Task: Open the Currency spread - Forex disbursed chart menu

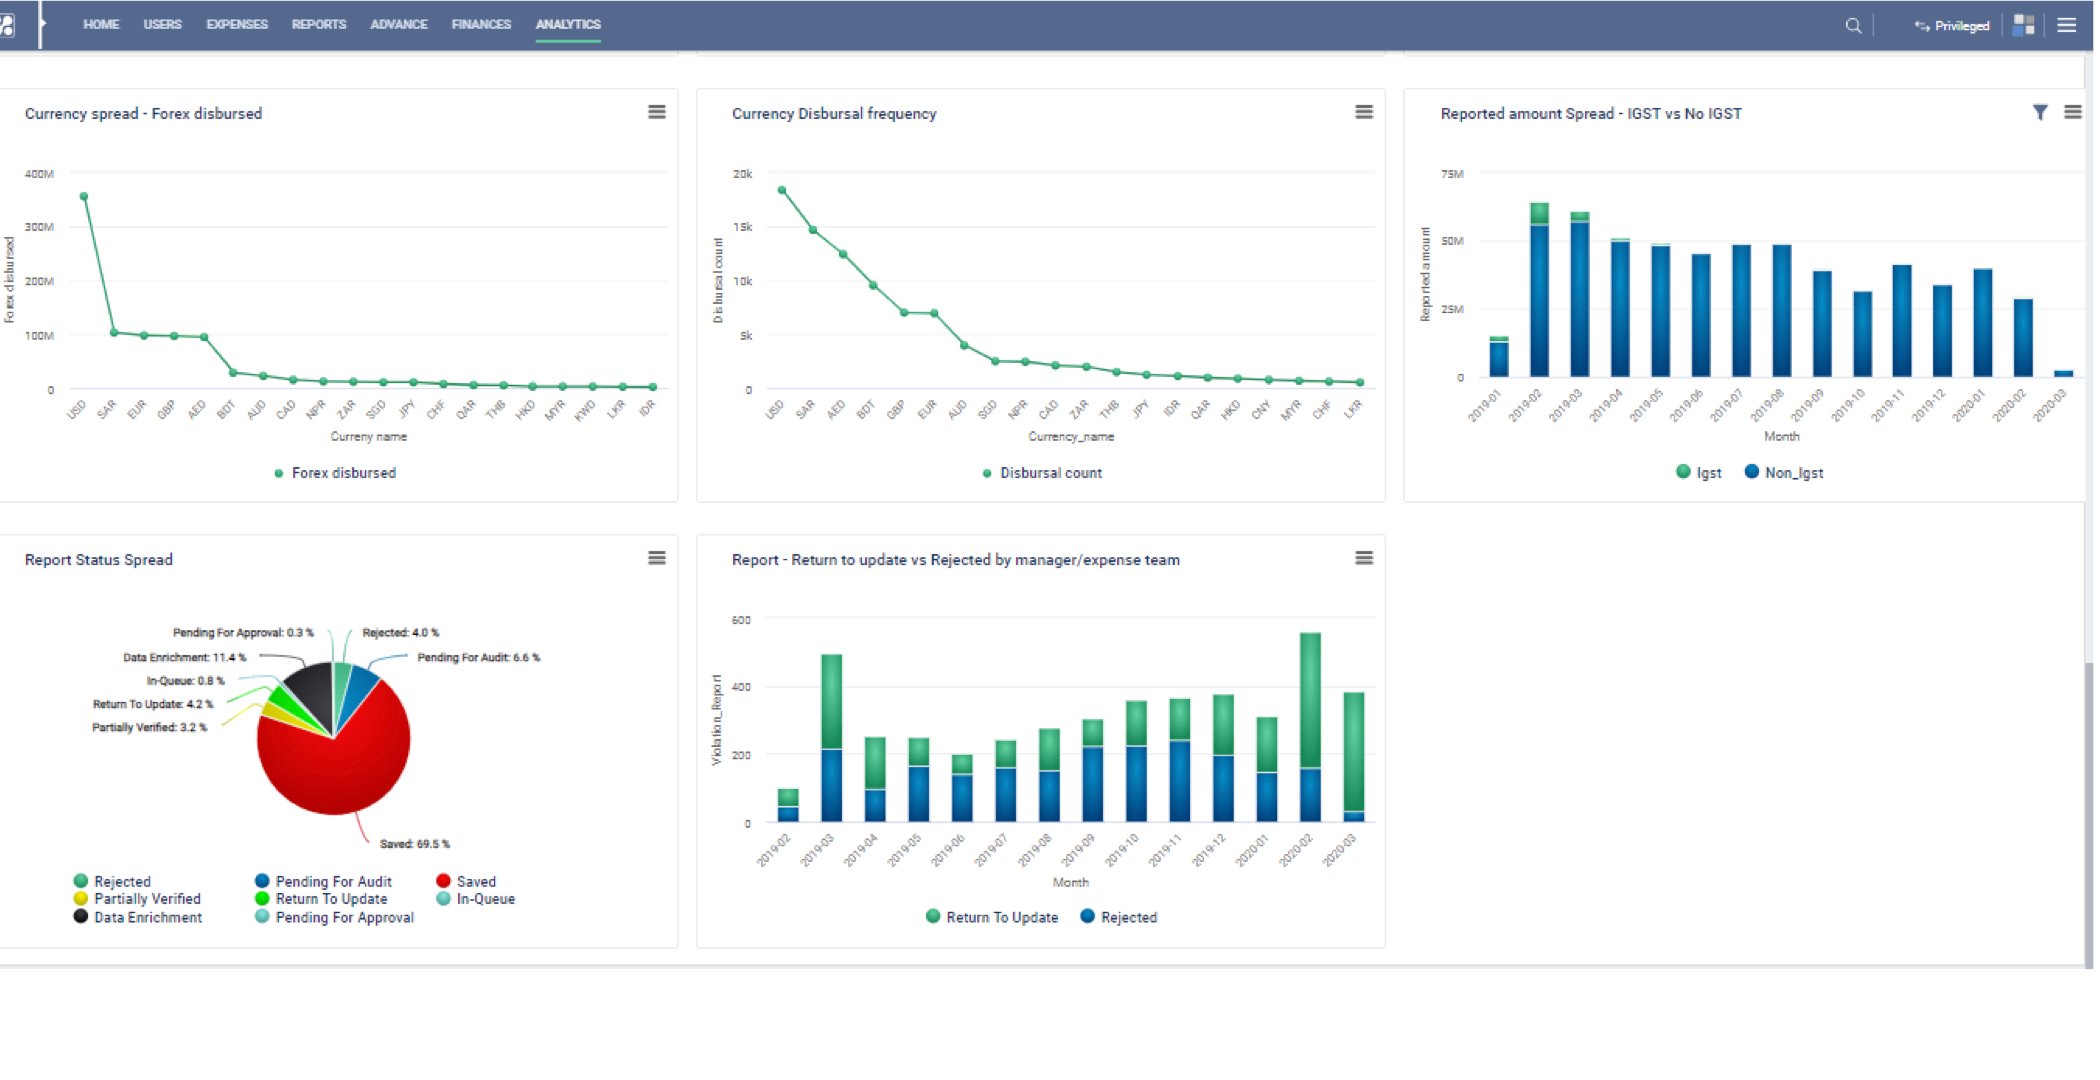Action: coord(656,112)
